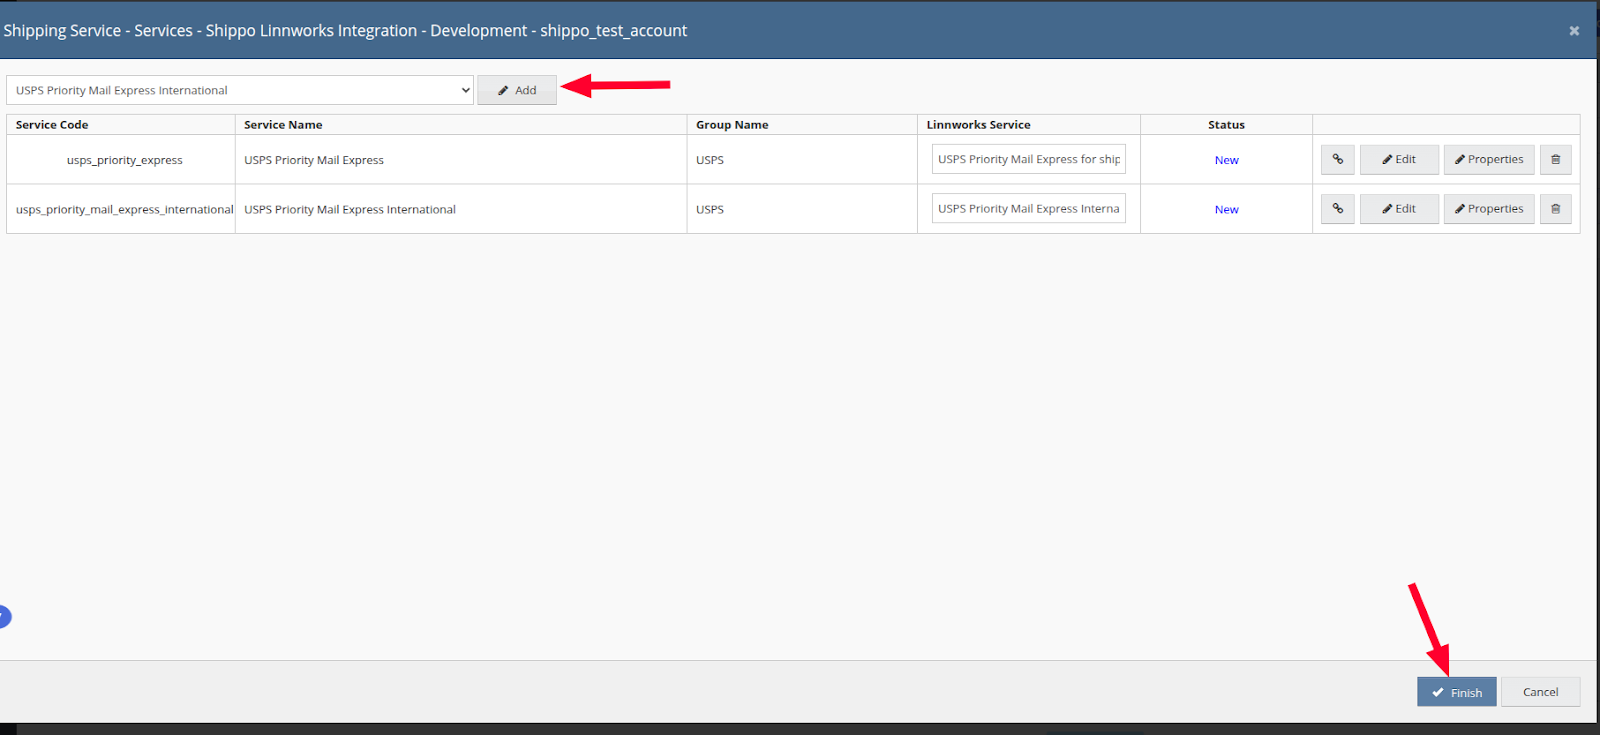Close the Shipping Service dialog with X

pyautogui.click(x=1574, y=31)
